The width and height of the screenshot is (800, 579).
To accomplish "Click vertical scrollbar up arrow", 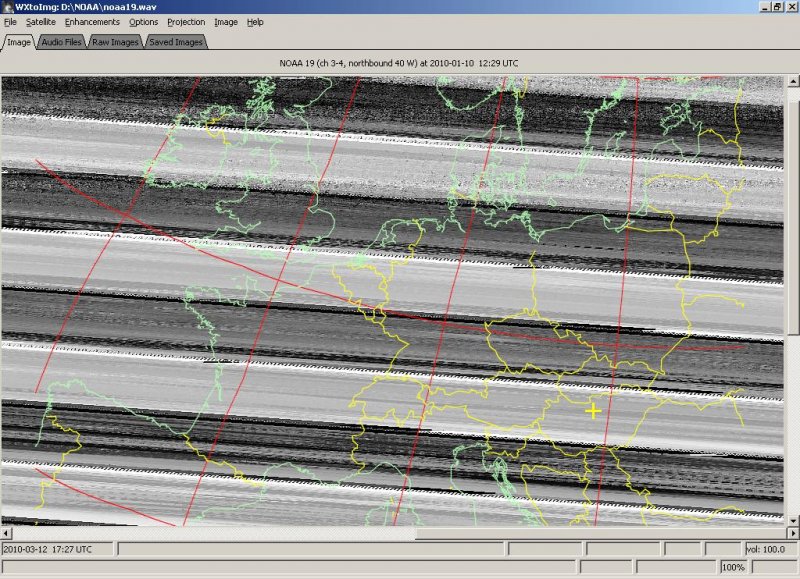I will (793, 81).
